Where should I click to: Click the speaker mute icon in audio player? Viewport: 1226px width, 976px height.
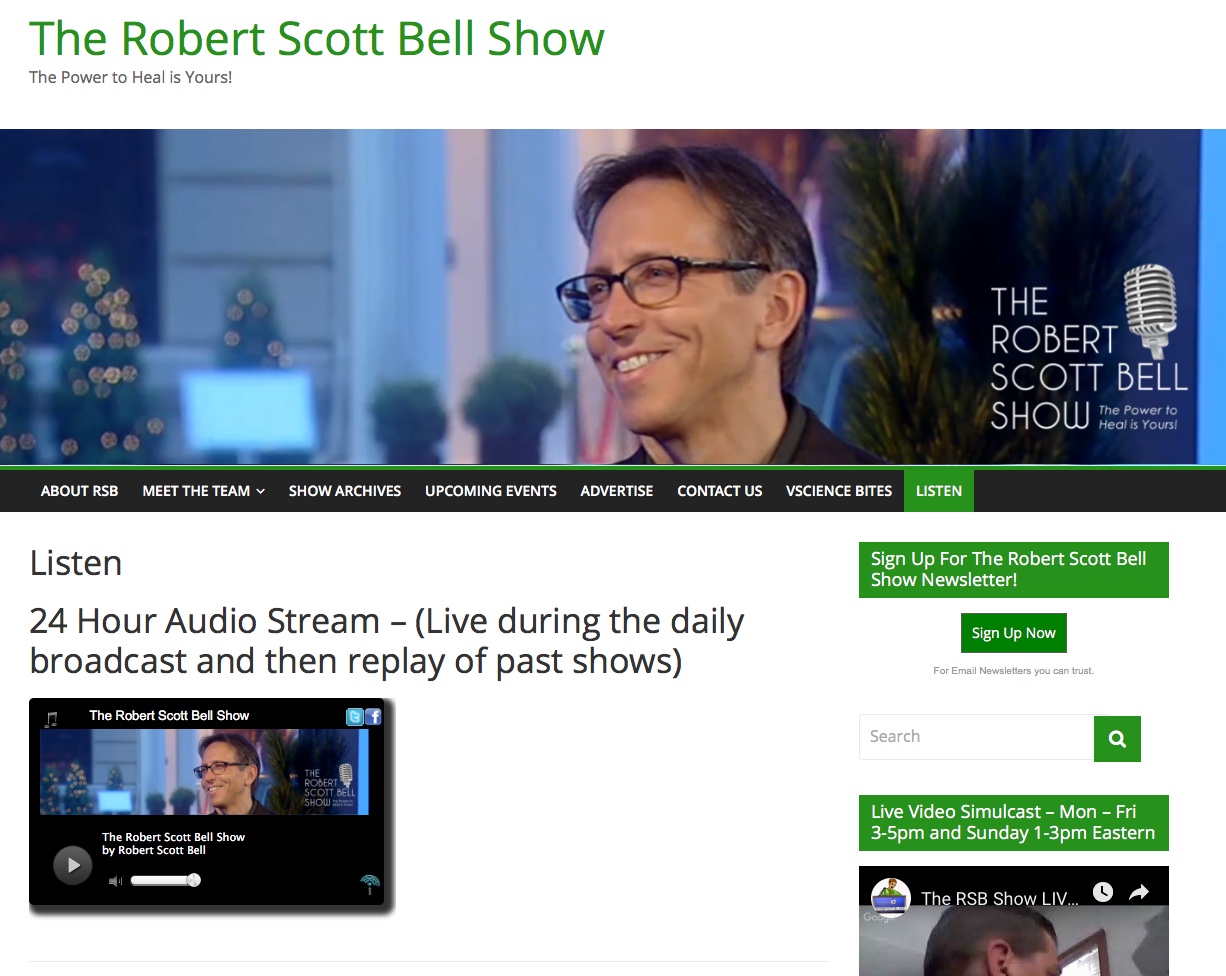(115, 881)
